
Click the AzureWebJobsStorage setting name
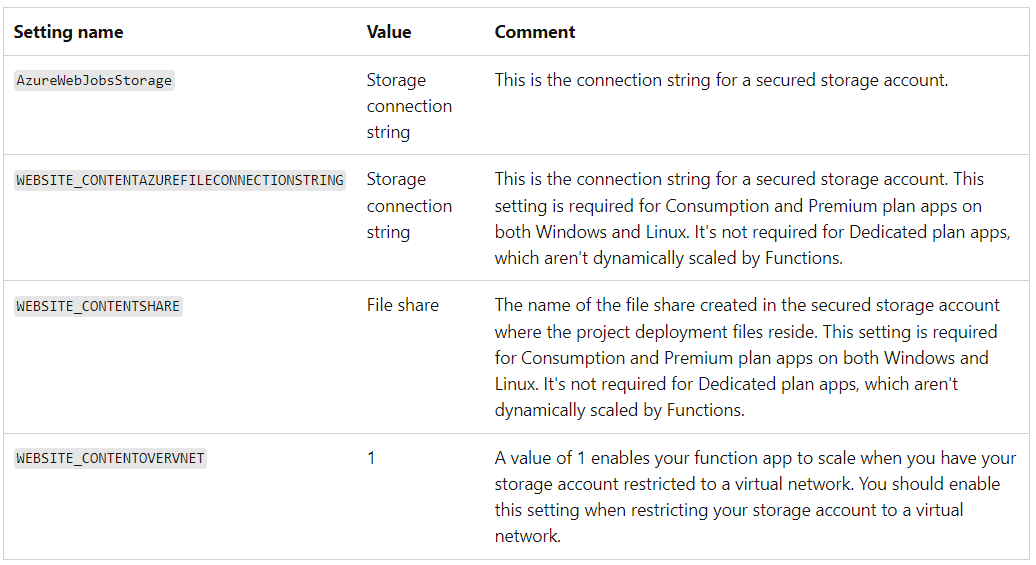pyautogui.click(x=94, y=81)
